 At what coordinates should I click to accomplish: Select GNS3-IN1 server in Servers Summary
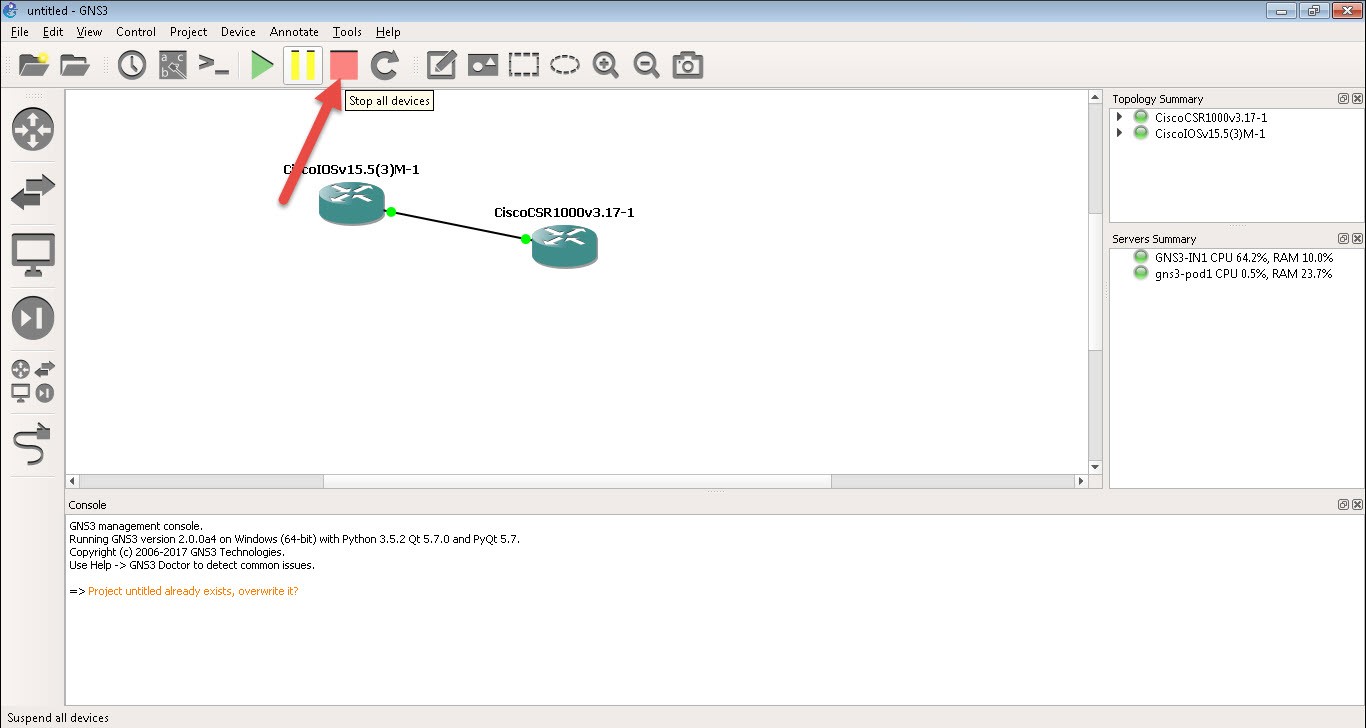(1243, 257)
